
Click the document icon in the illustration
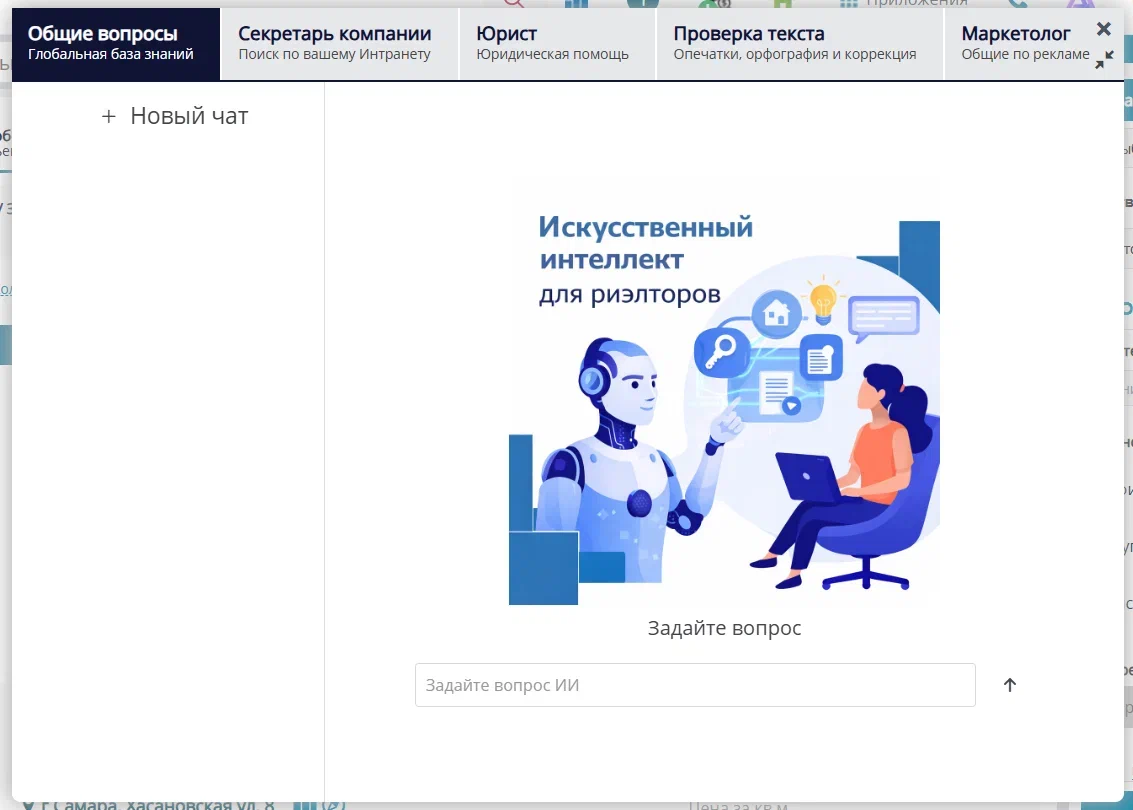pyautogui.click(x=820, y=357)
